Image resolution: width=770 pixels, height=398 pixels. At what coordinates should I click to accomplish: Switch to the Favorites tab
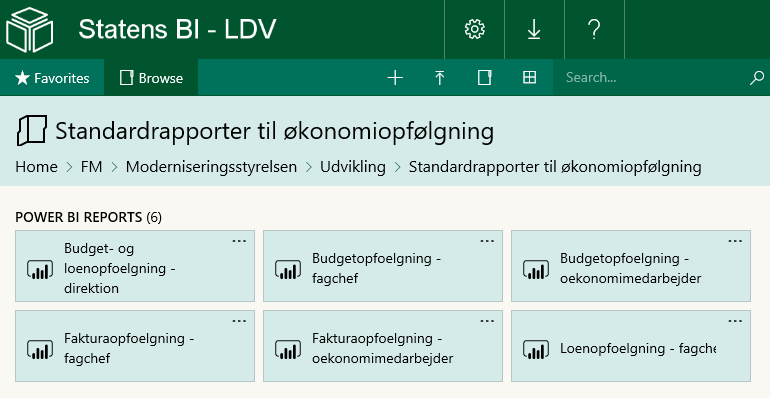point(52,78)
